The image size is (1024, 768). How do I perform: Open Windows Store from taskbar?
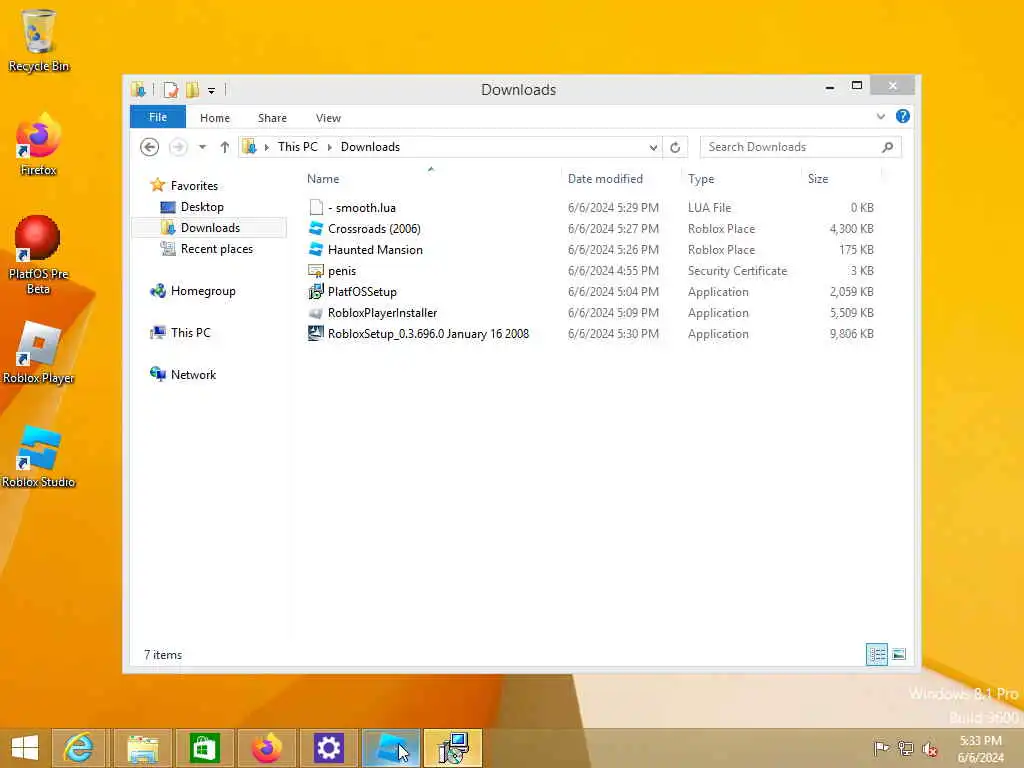tap(204, 748)
